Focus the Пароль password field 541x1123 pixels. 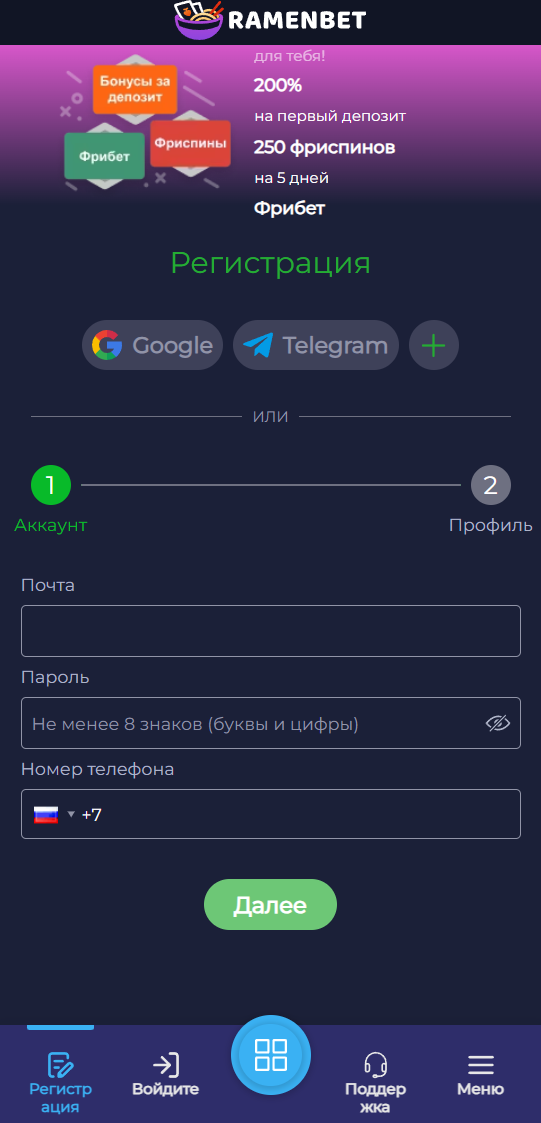point(271,723)
